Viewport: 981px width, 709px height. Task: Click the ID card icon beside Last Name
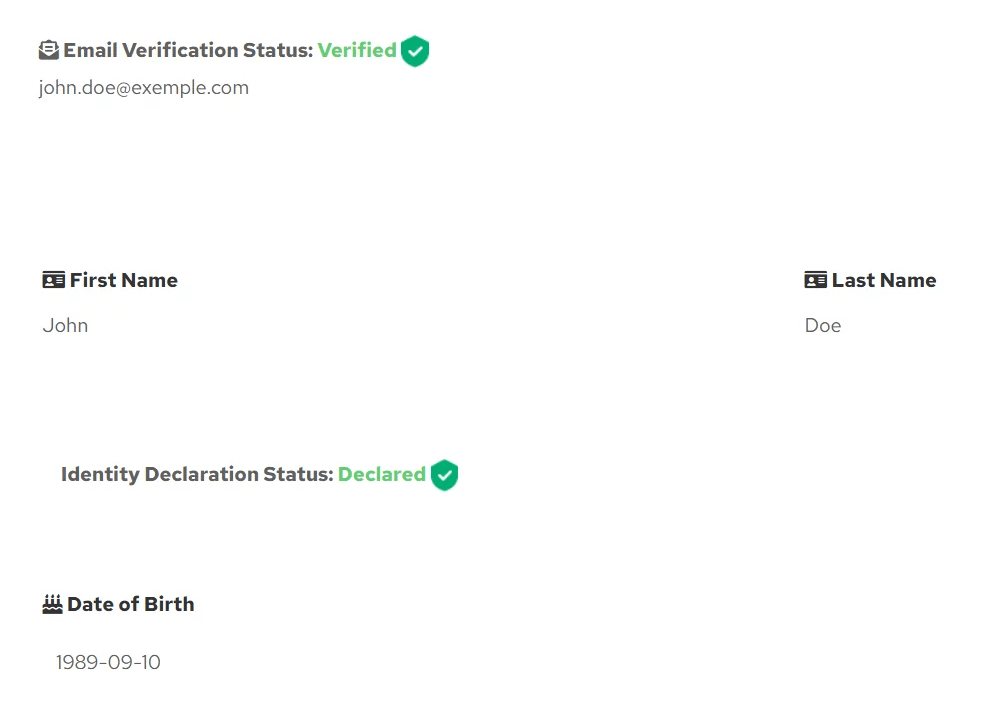pyautogui.click(x=816, y=280)
